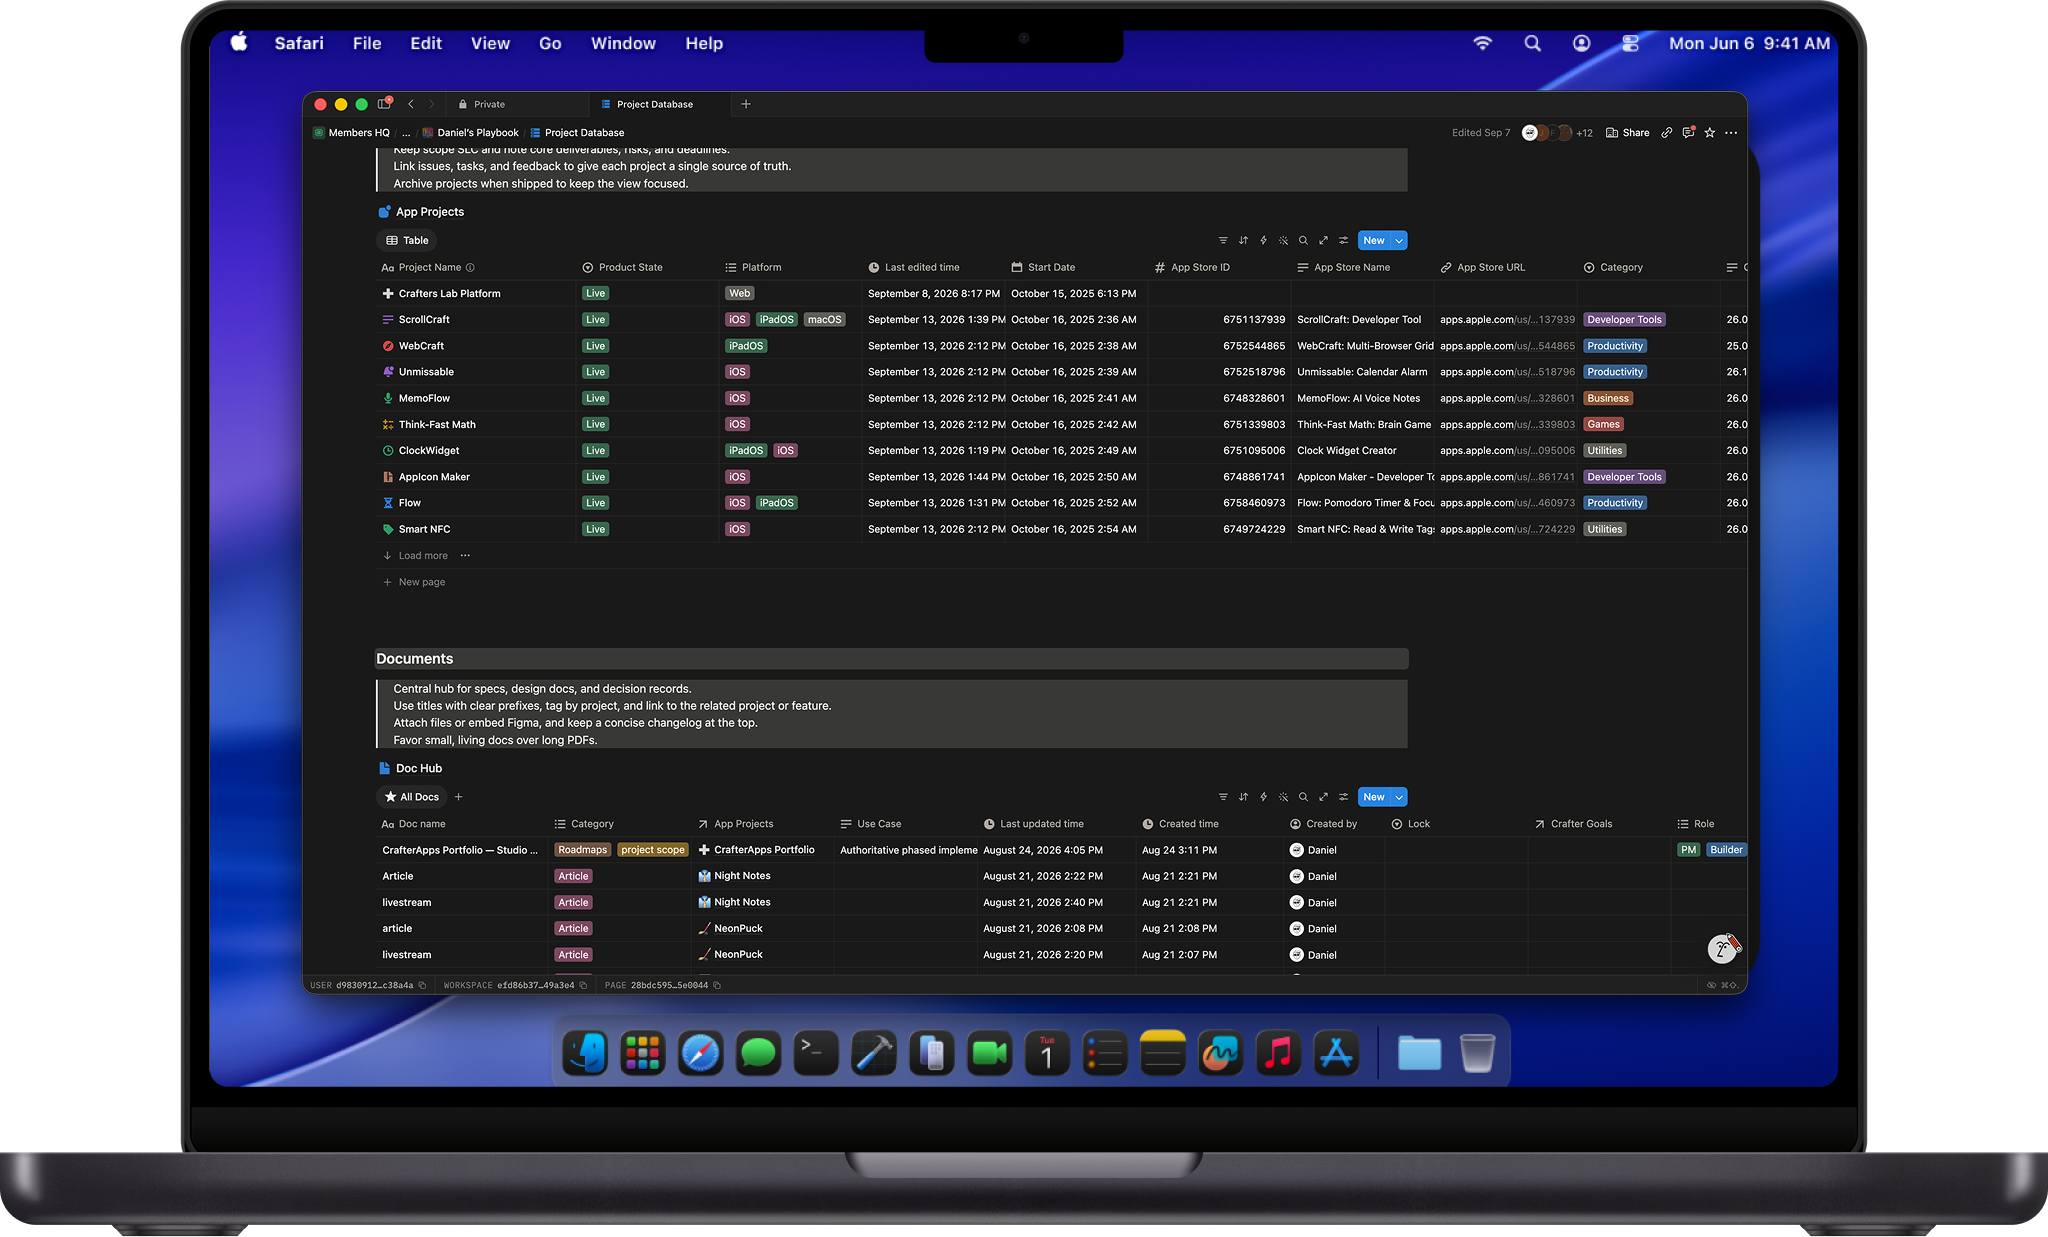This screenshot has width=2048, height=1237.
Task: Open the three-dots page menu at top right
Action: point(1731,132)
